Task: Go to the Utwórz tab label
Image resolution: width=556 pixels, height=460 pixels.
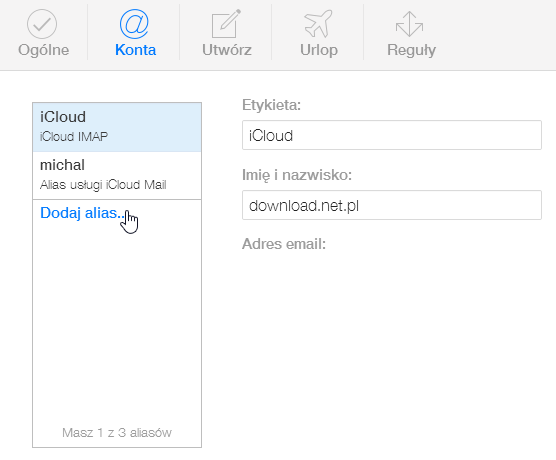Action: [227, 50]
